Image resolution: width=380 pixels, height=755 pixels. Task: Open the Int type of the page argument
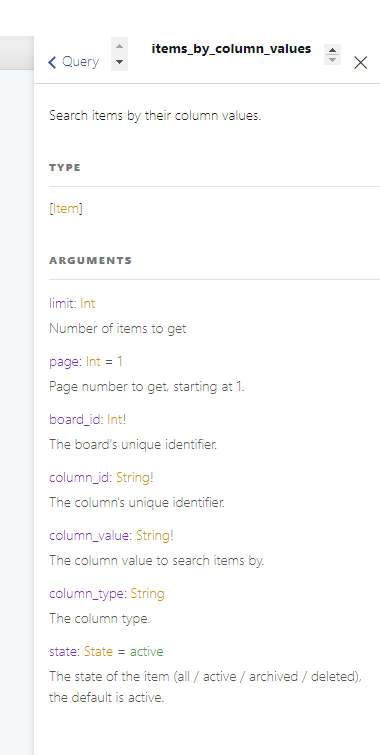[x=93, y=361]
